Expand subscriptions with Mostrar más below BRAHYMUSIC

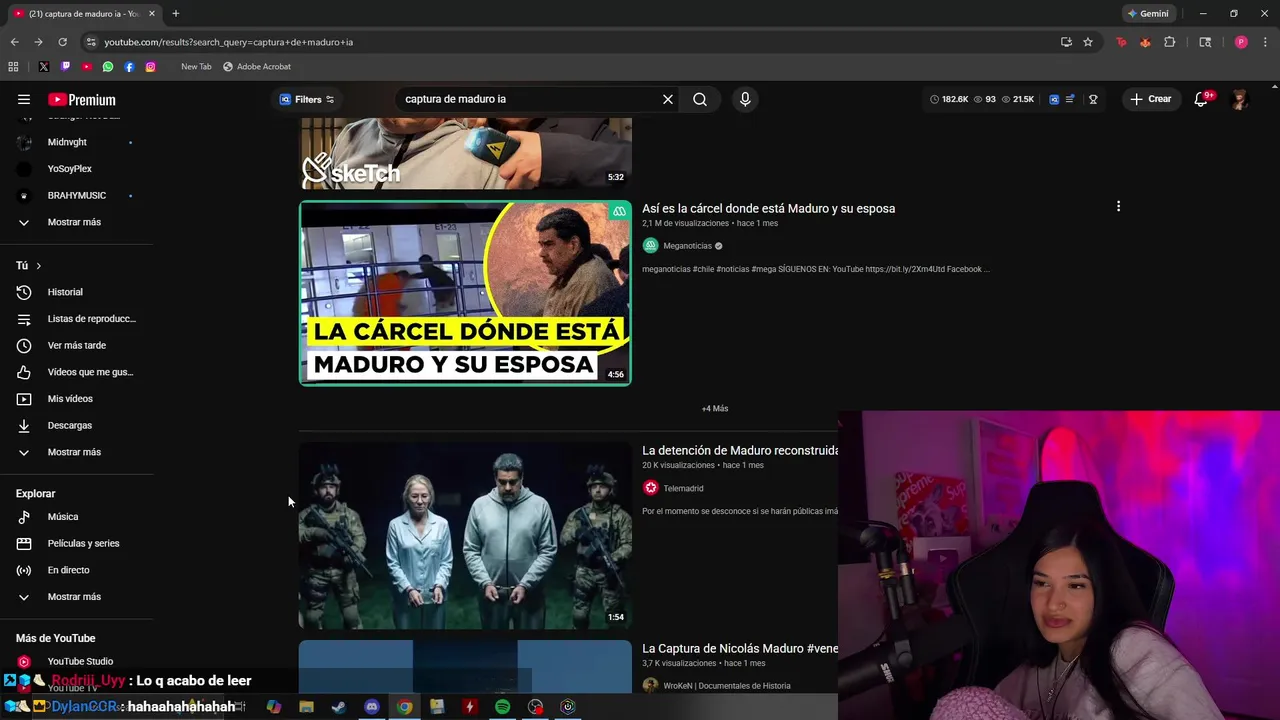pyautogui.click(x=75, y=222)
